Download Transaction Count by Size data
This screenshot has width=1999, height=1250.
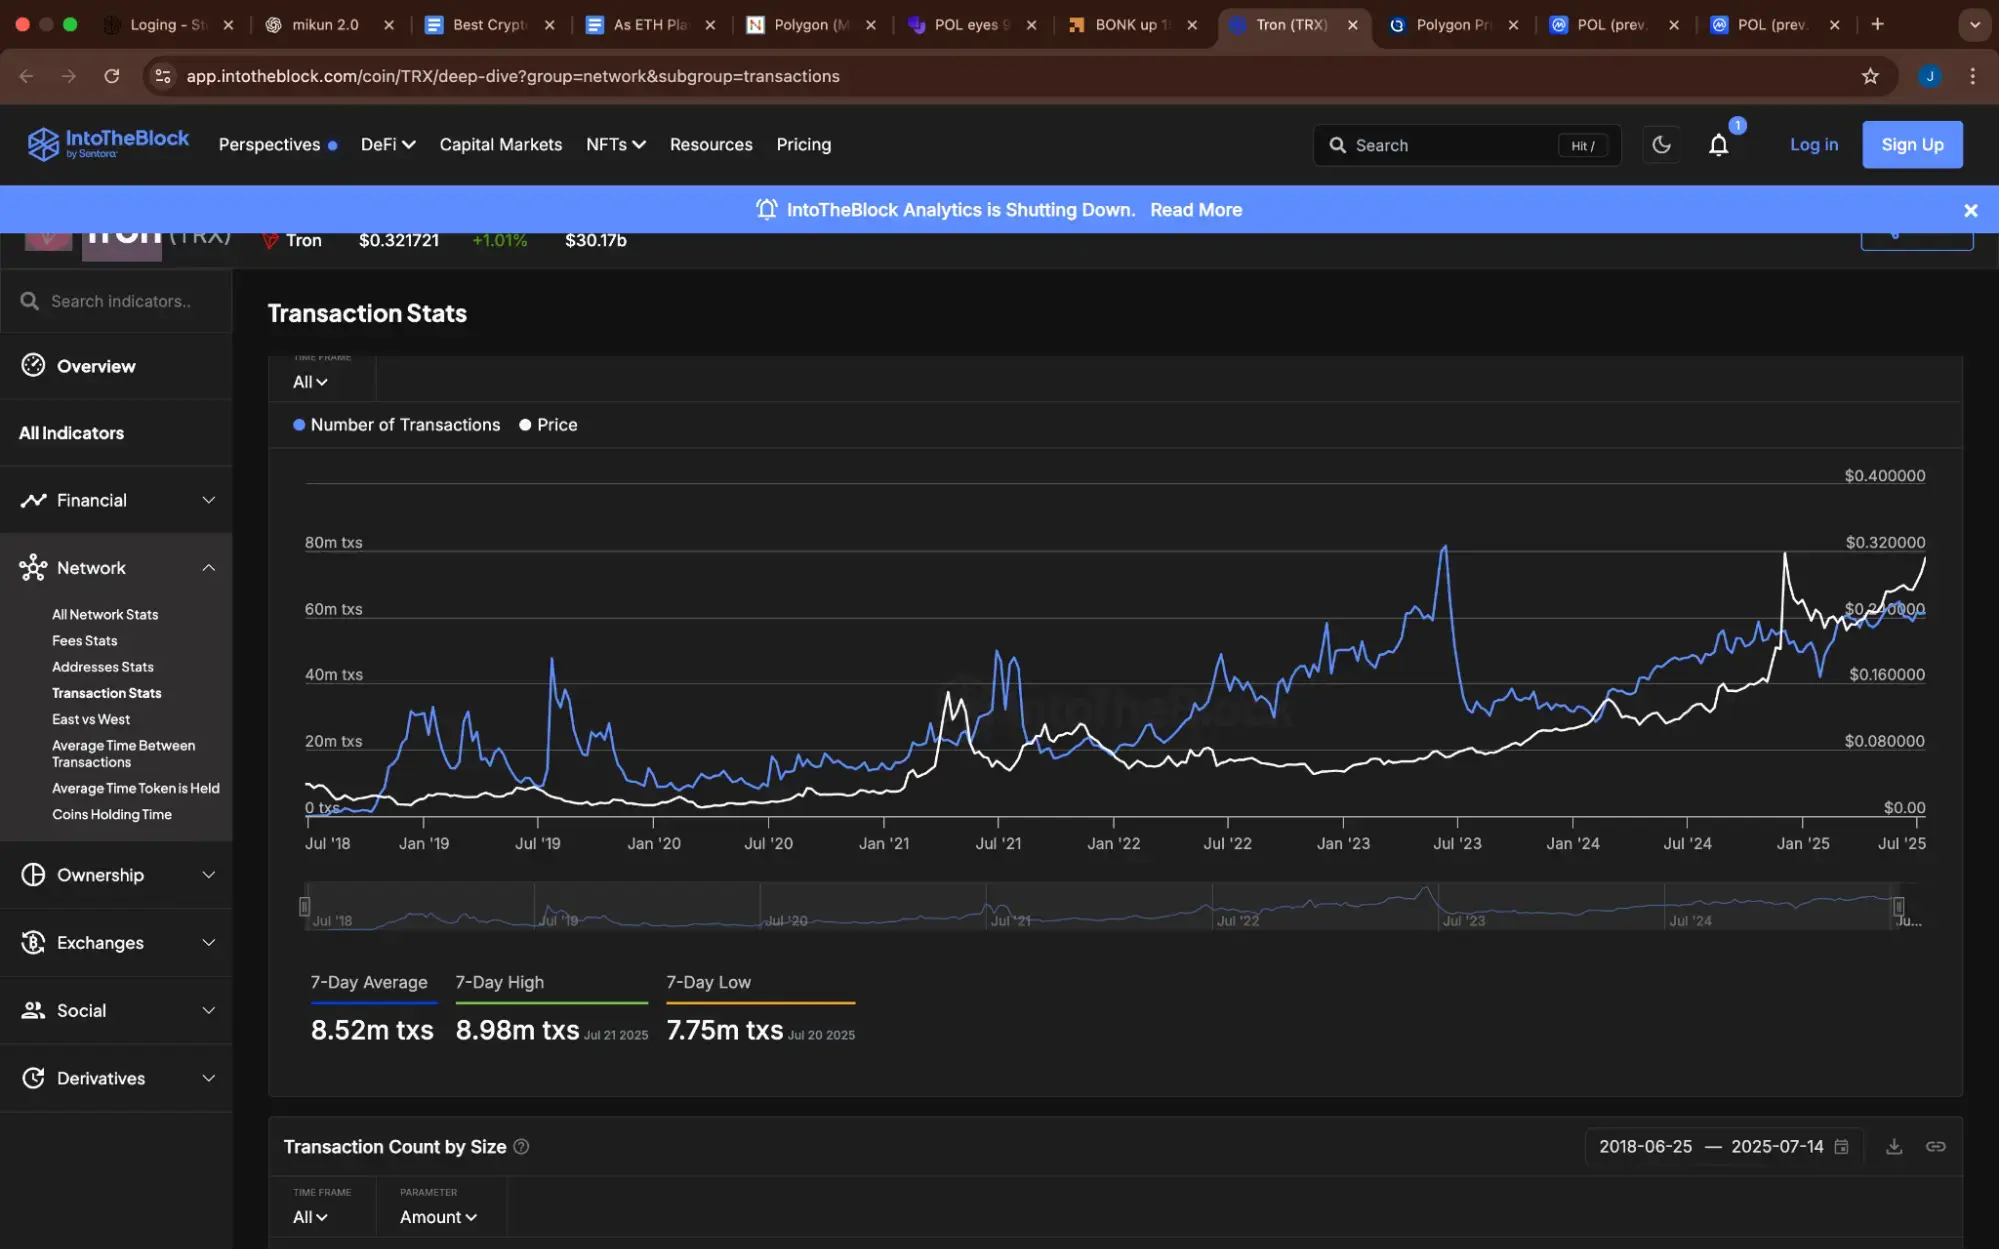click(x=1893, y=1147)
